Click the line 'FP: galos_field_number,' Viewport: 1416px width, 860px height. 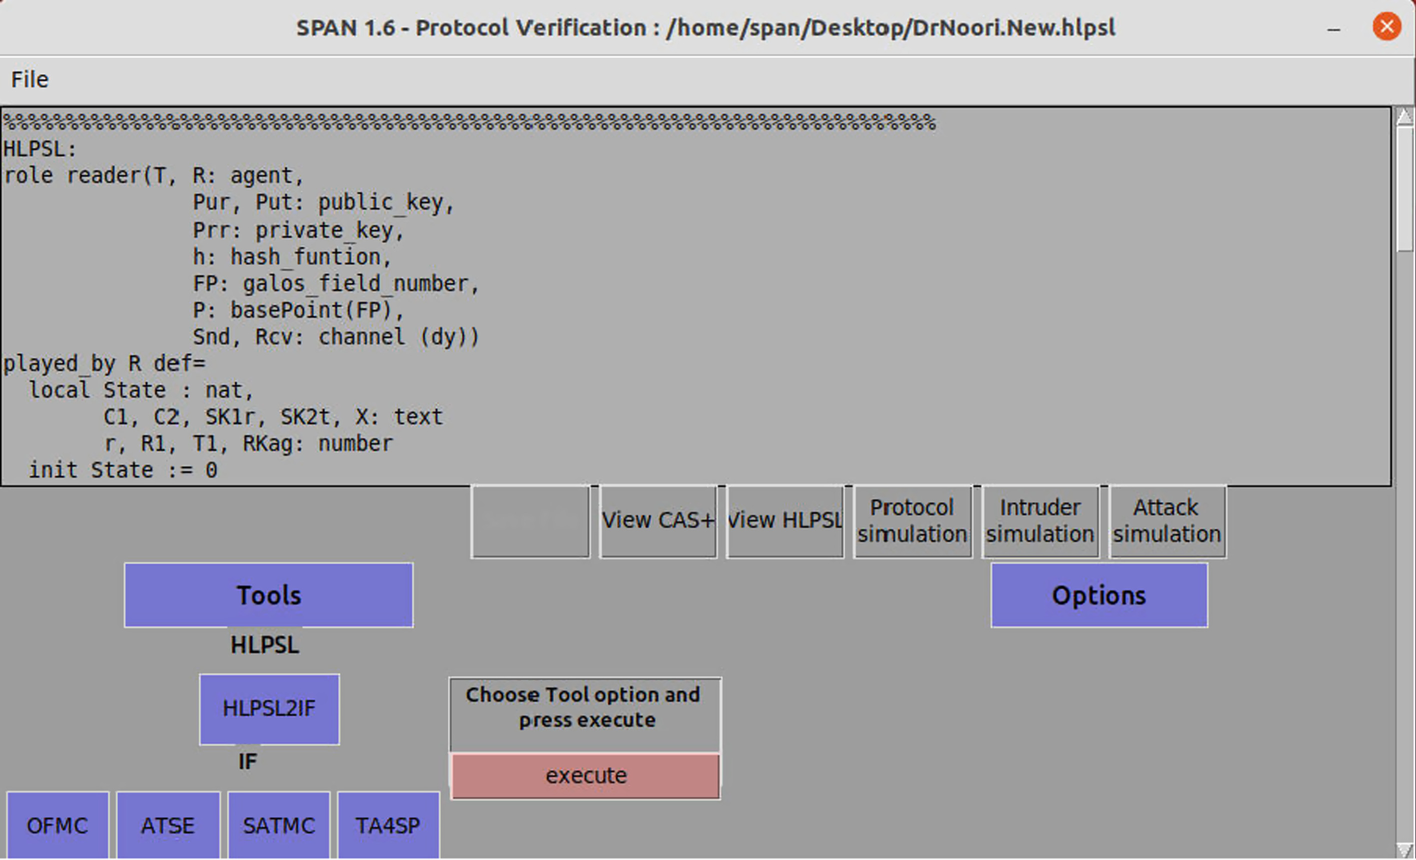pyautogui.click(x=336, y=284)
